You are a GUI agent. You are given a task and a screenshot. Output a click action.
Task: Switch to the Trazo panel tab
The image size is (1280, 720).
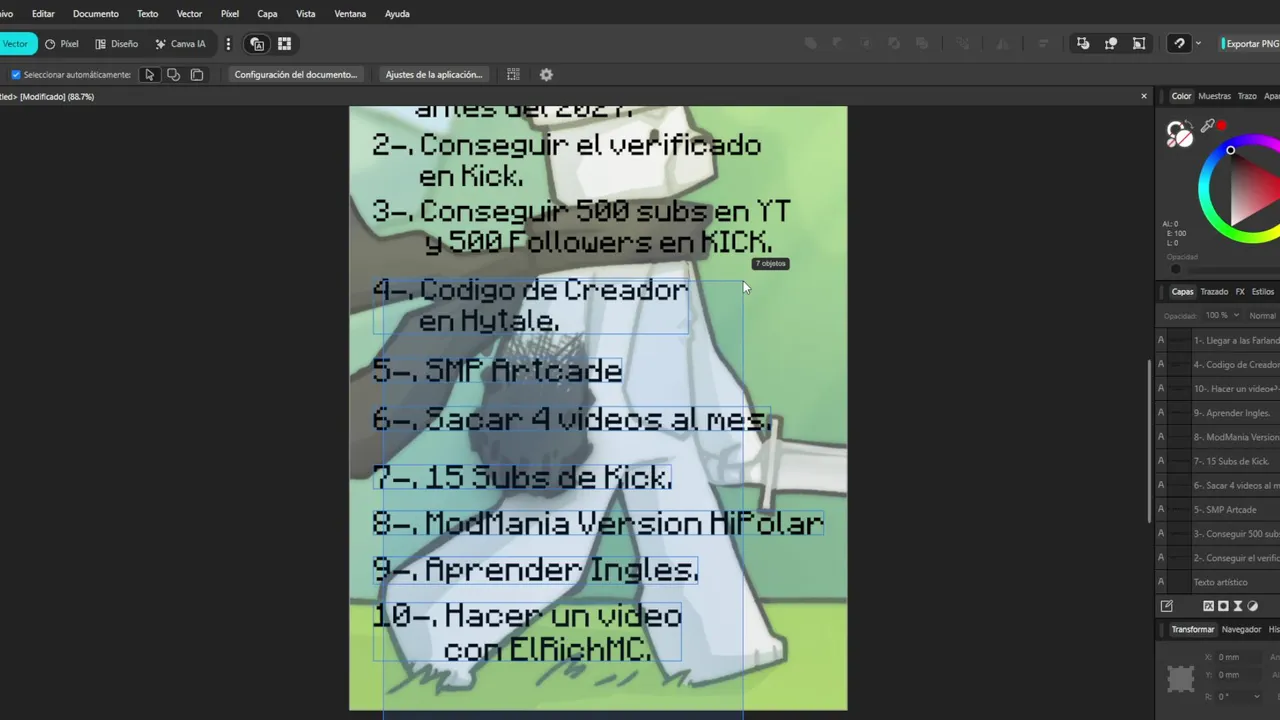[1247, 96]
